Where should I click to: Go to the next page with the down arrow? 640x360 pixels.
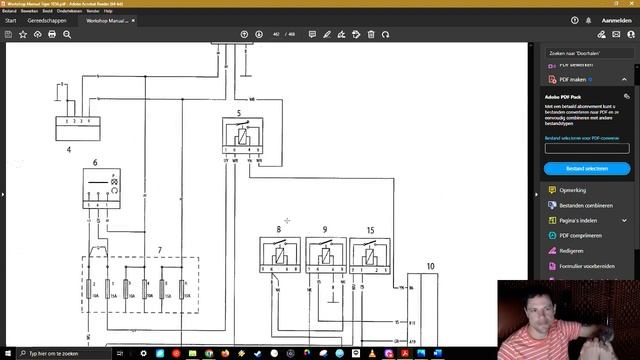pos(259,34)
